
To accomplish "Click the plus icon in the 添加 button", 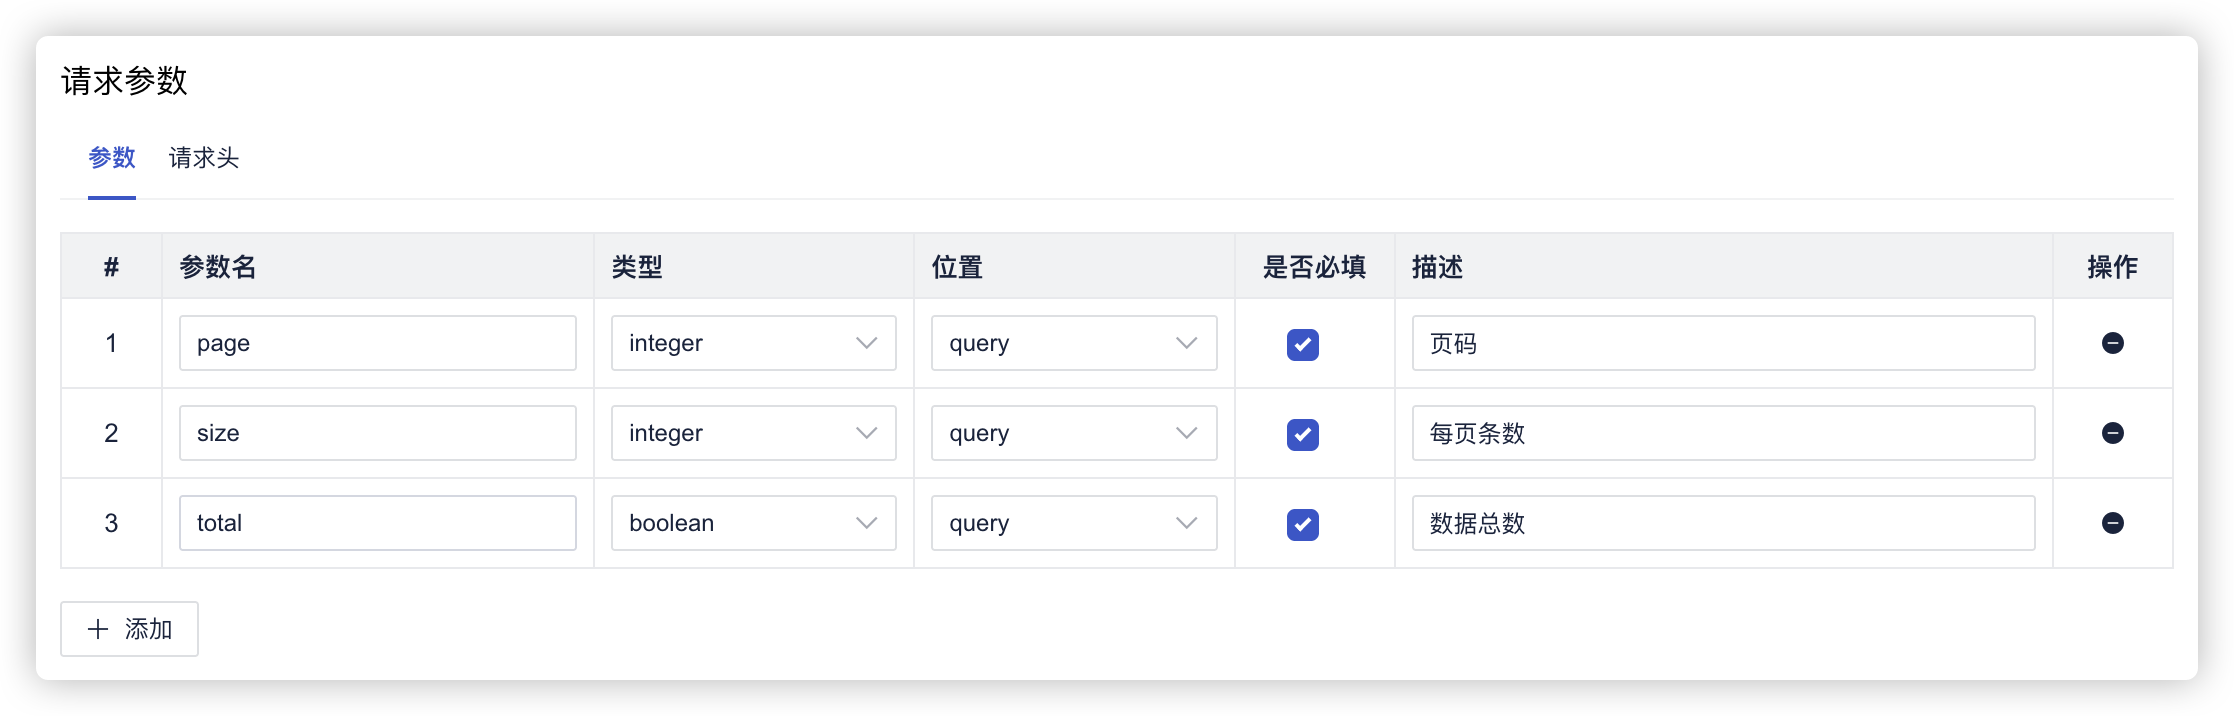I will (x=98, y=629).
